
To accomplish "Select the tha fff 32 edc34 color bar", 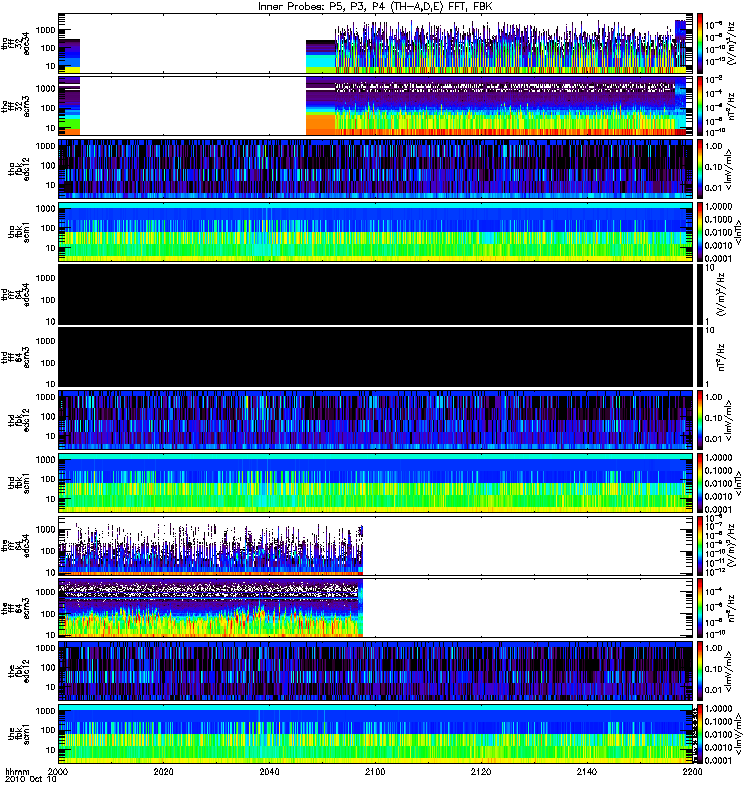I will [699, 43].
